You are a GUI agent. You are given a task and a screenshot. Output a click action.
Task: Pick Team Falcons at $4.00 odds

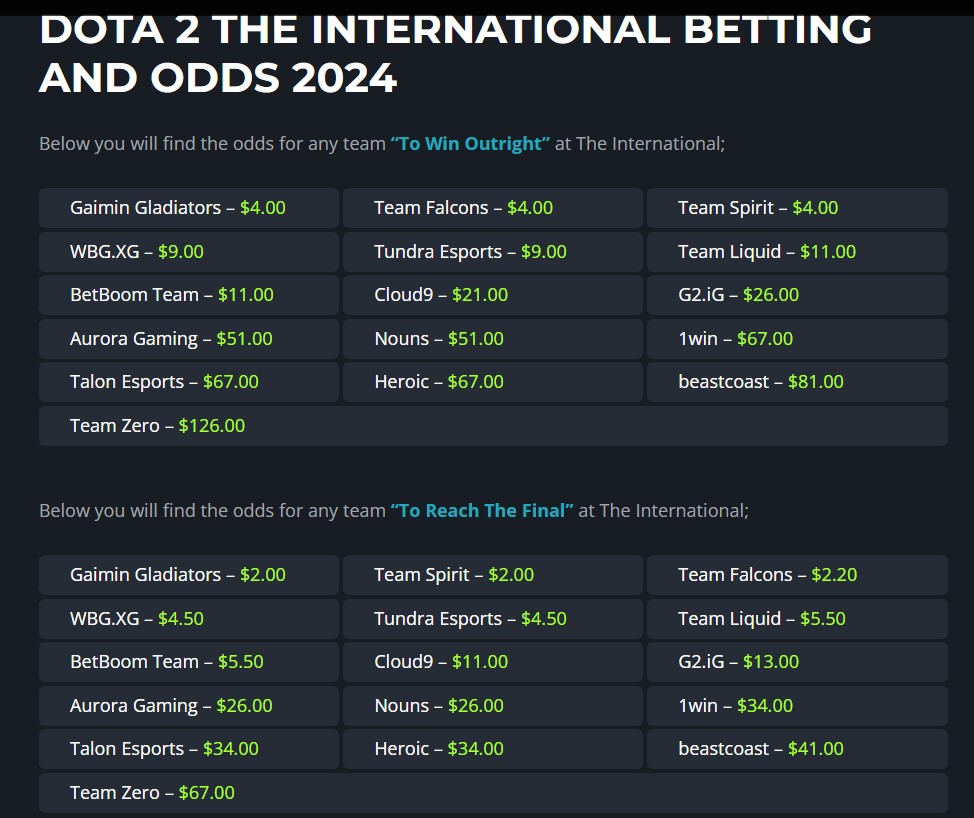coord(463,208)
